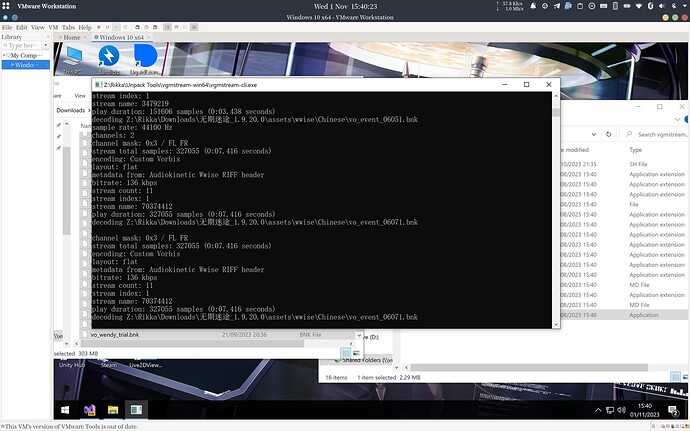Switch to large icons view in vgmstream Explorer
This screenshot has height=431, width=690.
(685, 377)
